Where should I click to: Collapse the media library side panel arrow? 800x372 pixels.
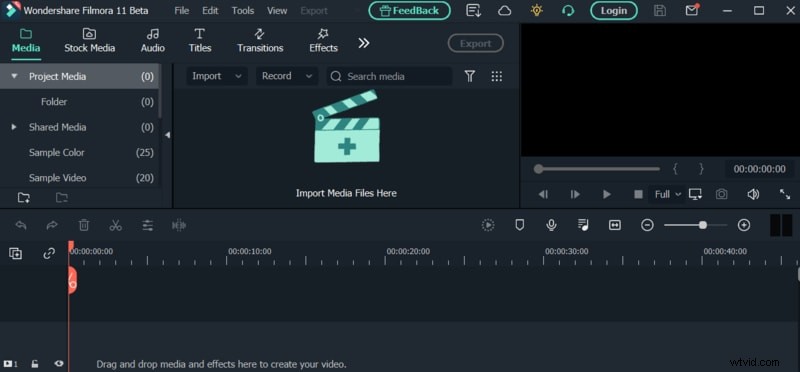pyautogui.click(x=167, y=135)
